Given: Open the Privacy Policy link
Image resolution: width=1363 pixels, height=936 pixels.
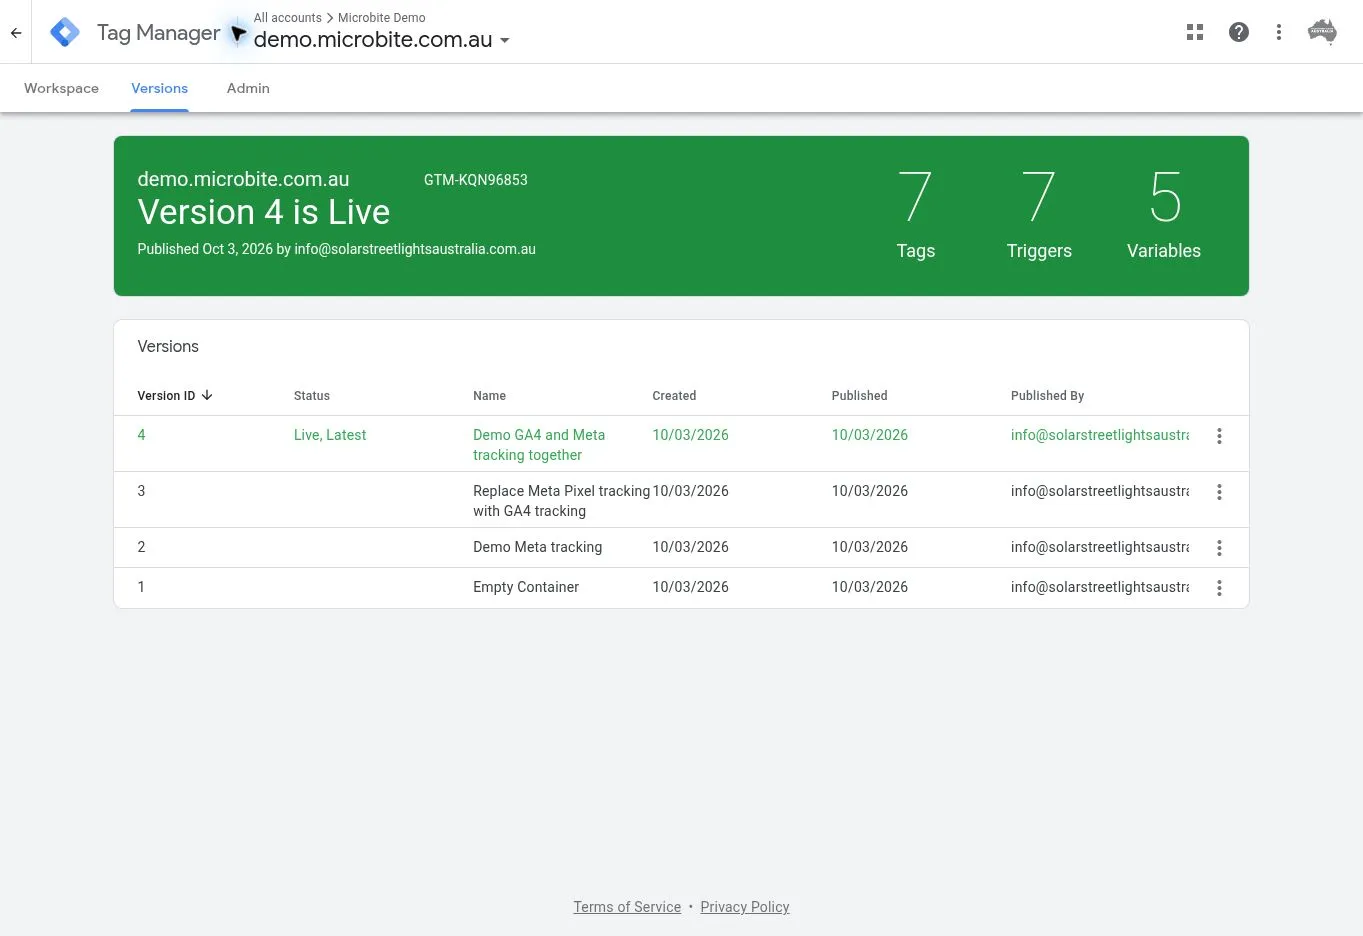Looking at the screenshot, I should 745,907.
